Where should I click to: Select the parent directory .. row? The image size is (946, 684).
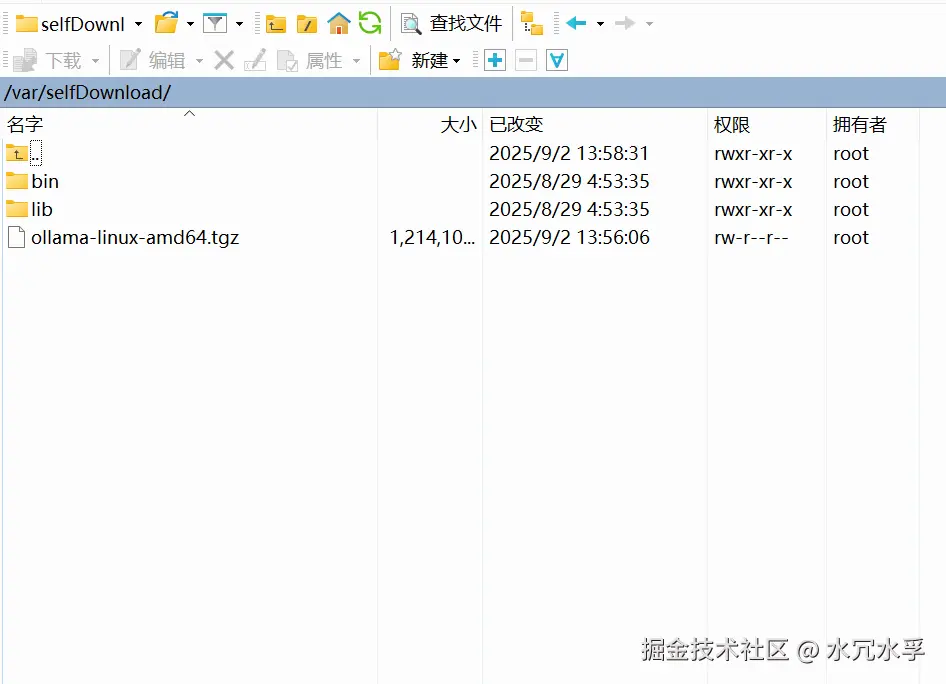[x=24, y=153]
